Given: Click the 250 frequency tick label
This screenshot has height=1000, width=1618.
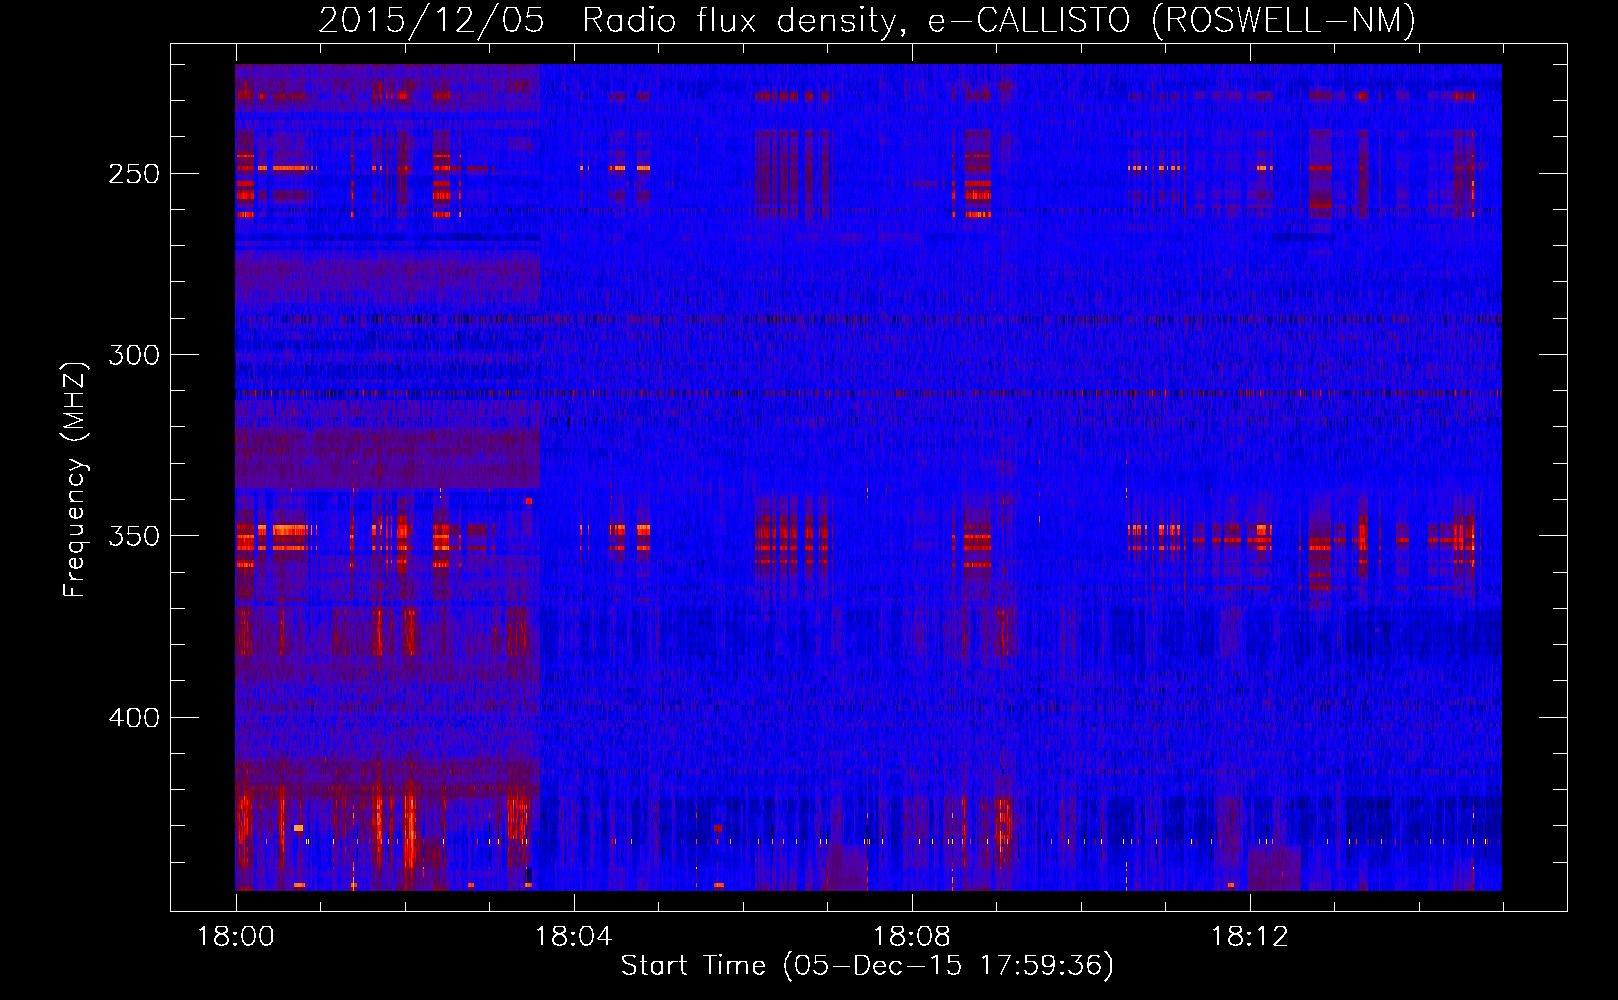Looking at the screenshot, I should coord(133,173).
